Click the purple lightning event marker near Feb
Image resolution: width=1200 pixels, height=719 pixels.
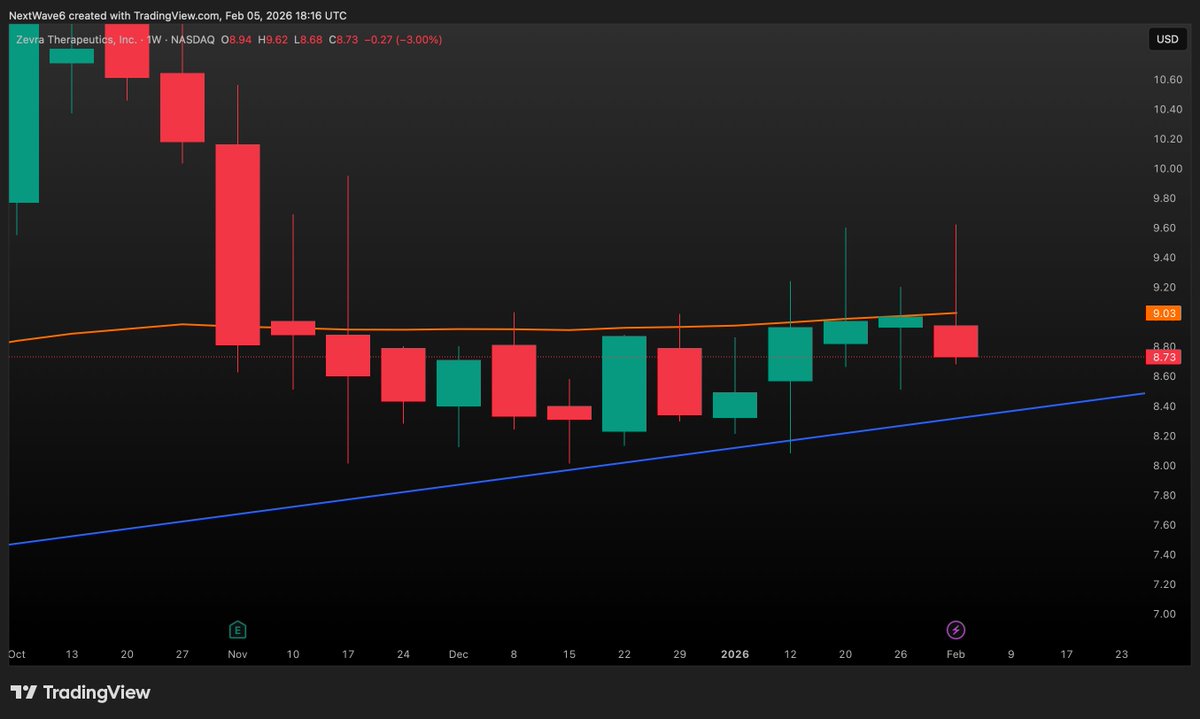(955, 630)
